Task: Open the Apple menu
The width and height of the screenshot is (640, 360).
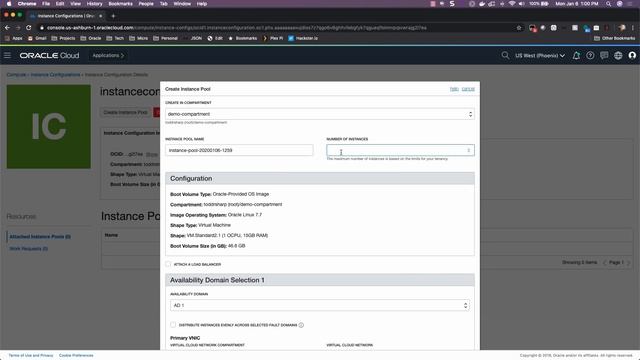Action: (x=8, y=4)
